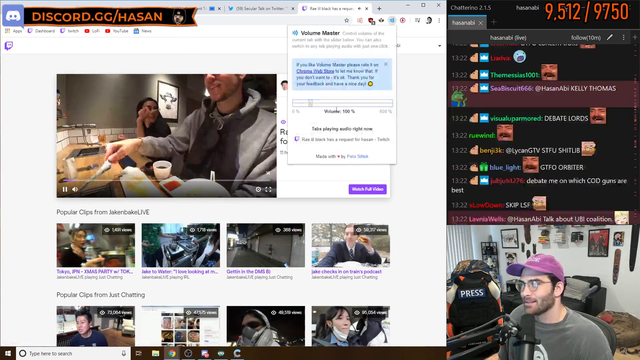Click the follow(10m) mode label in Chatterino
Image resolution: width=640 pixels, height=360 pixels.
(586, 38)
